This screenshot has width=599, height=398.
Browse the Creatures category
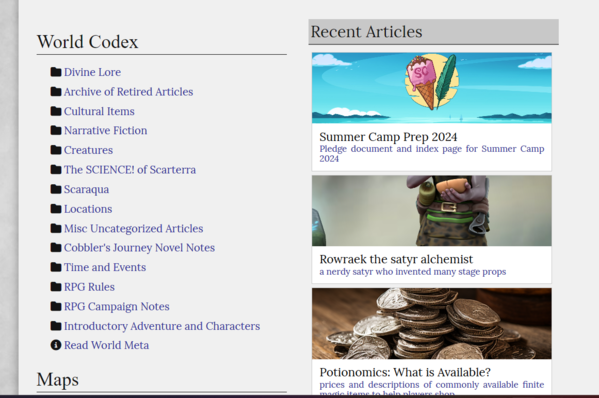click(88, 150)
